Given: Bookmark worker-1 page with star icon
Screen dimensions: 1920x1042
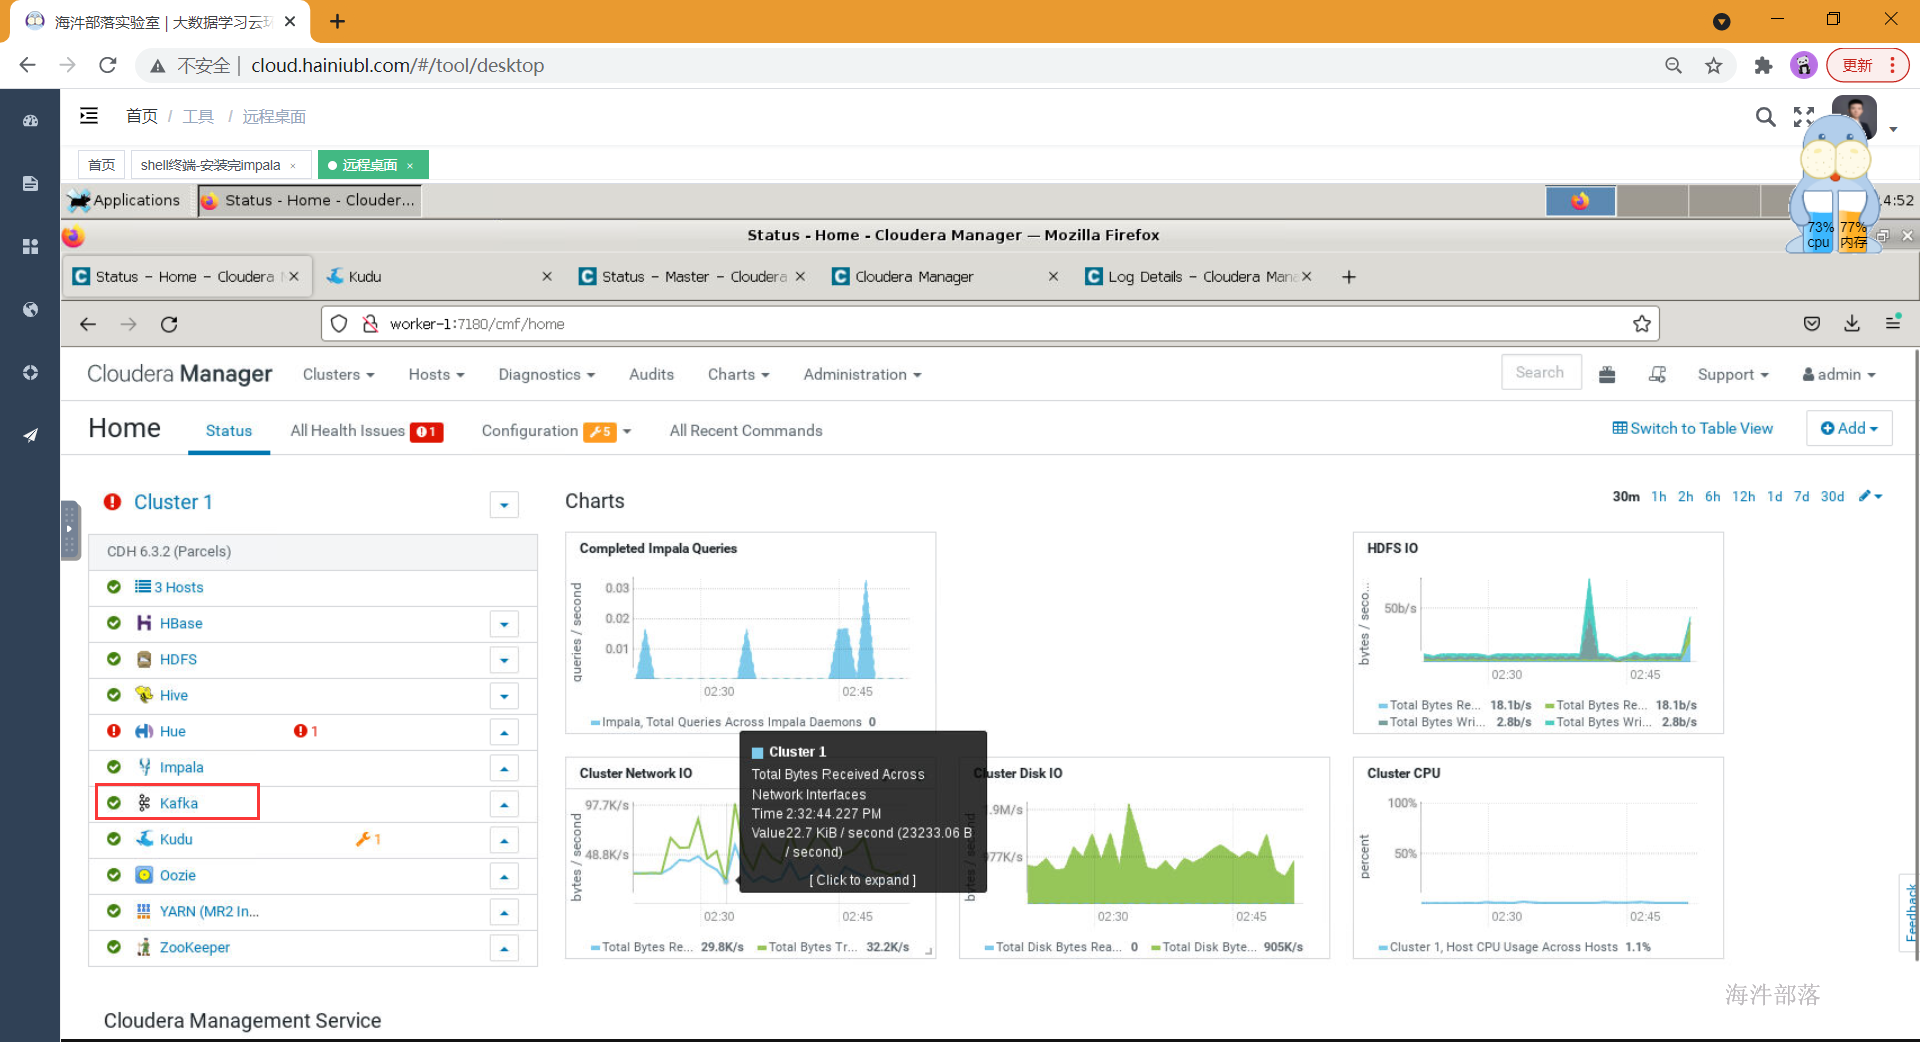Looking at the screenshot, I should coord(1641,324).
